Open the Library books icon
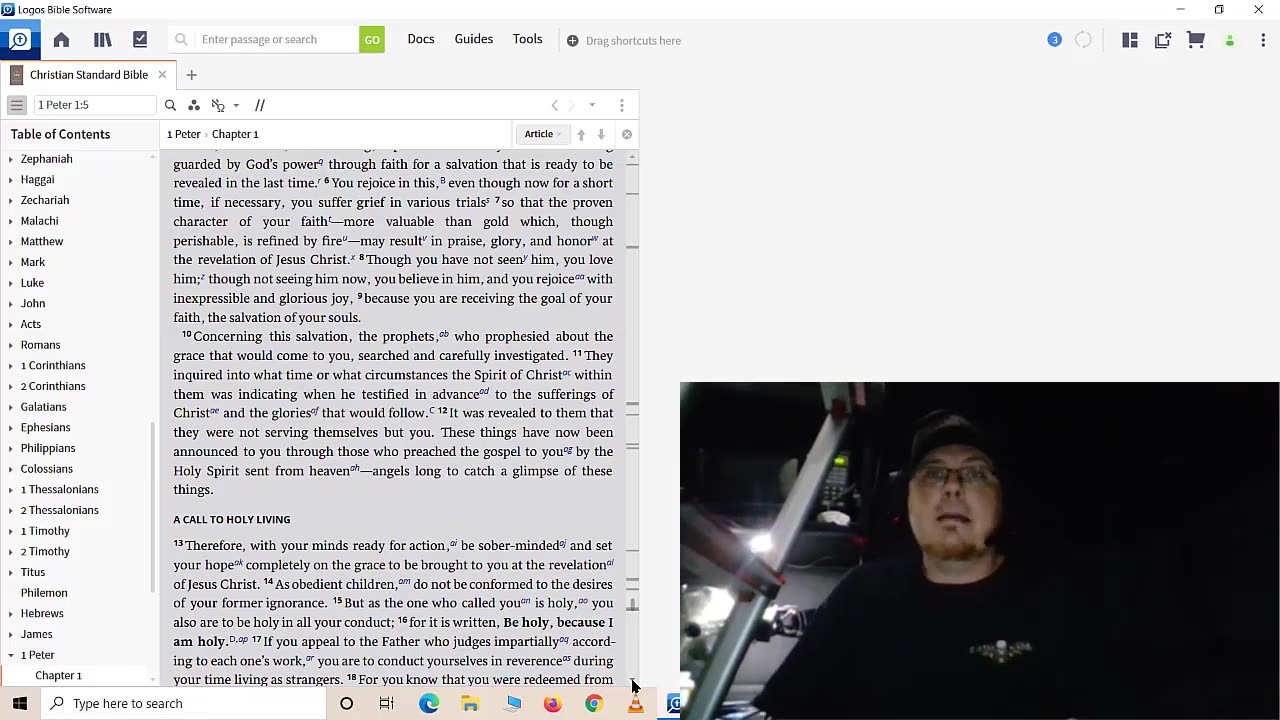 click(x=102, y=40)
